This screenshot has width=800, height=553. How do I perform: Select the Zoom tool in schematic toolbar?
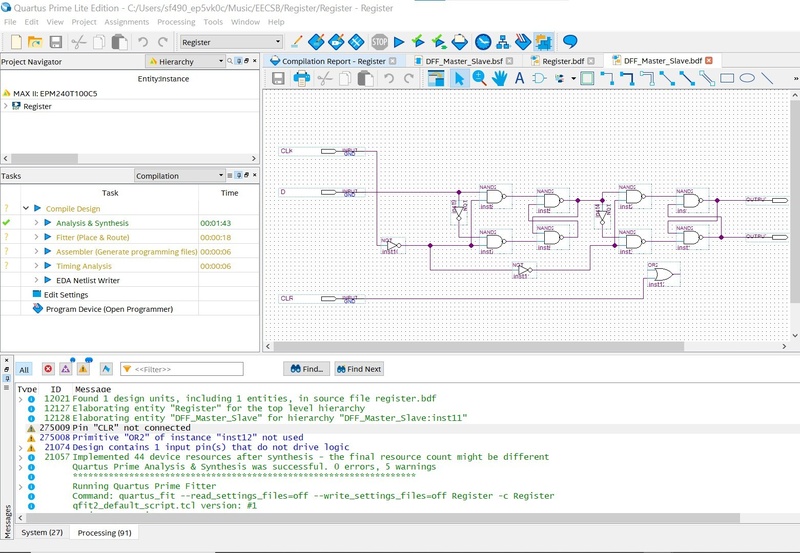480,78
